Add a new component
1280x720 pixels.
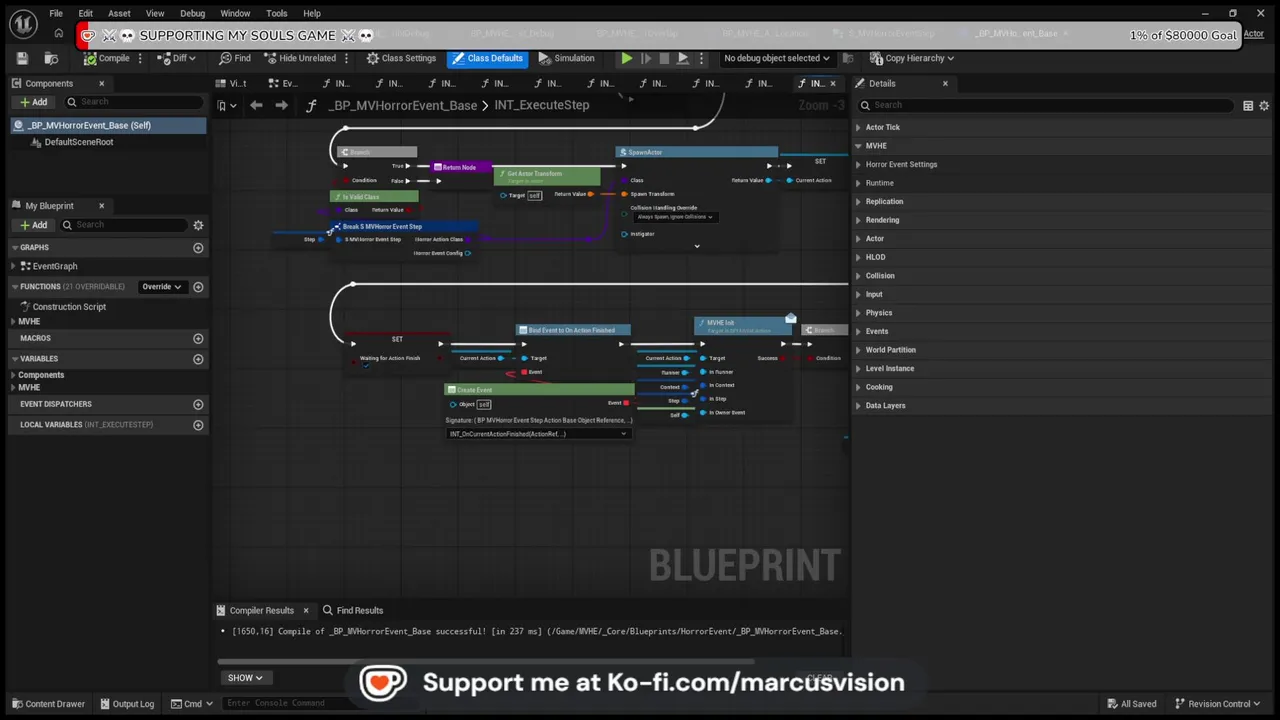point(33,102)
